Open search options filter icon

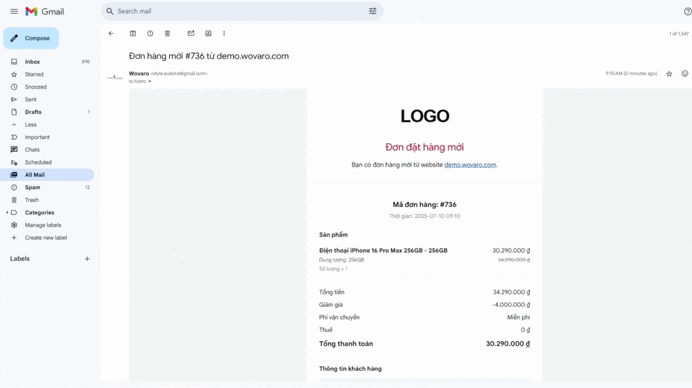[x=372, y=11]
